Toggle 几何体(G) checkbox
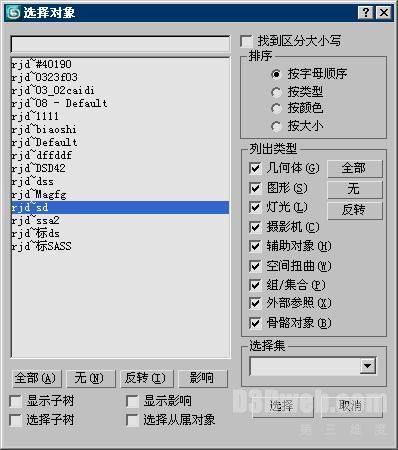Image resolution: width=398 pixels, height=450 pixels. tap(255, 168)
